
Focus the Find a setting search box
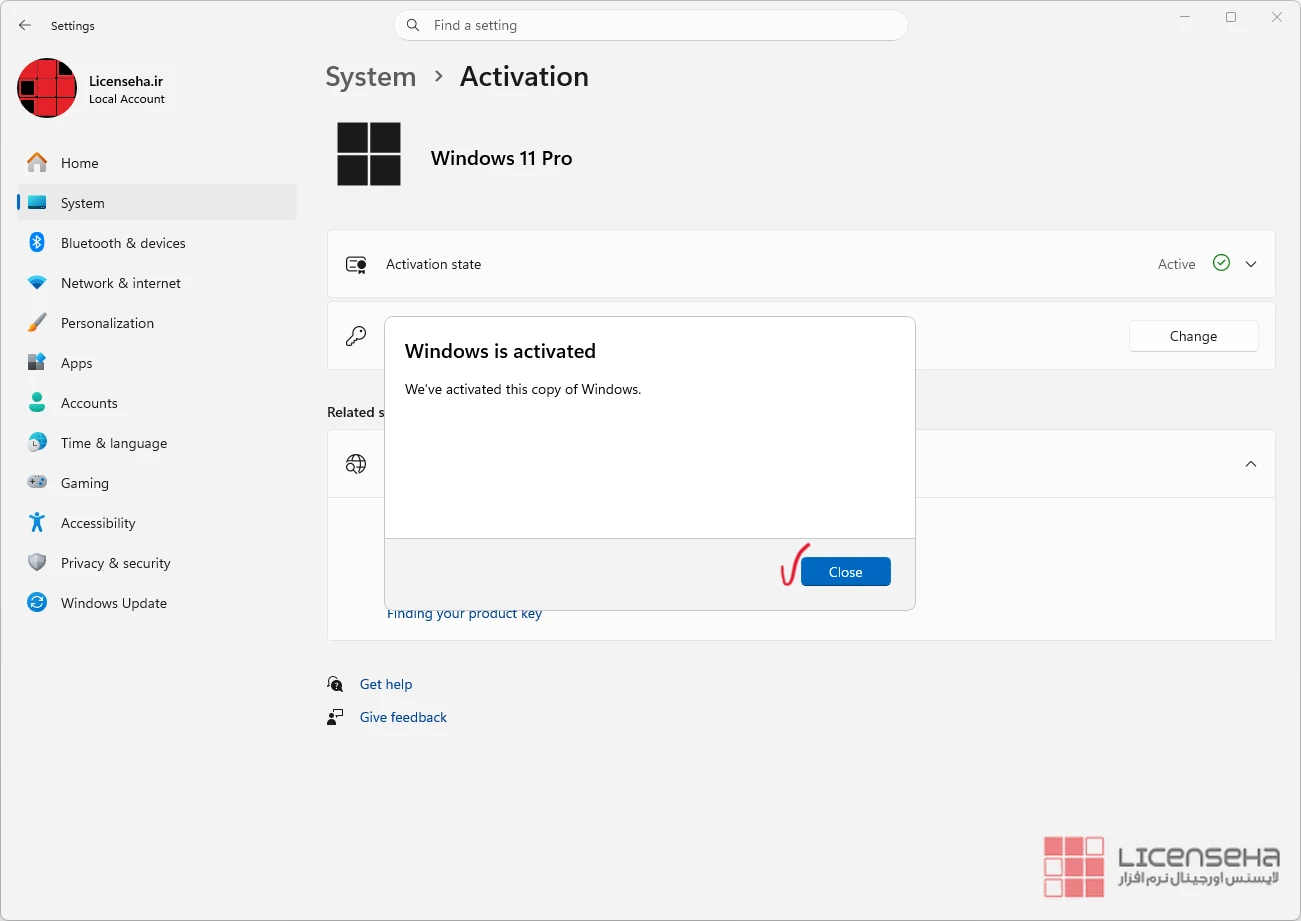[x=650, y=25]
